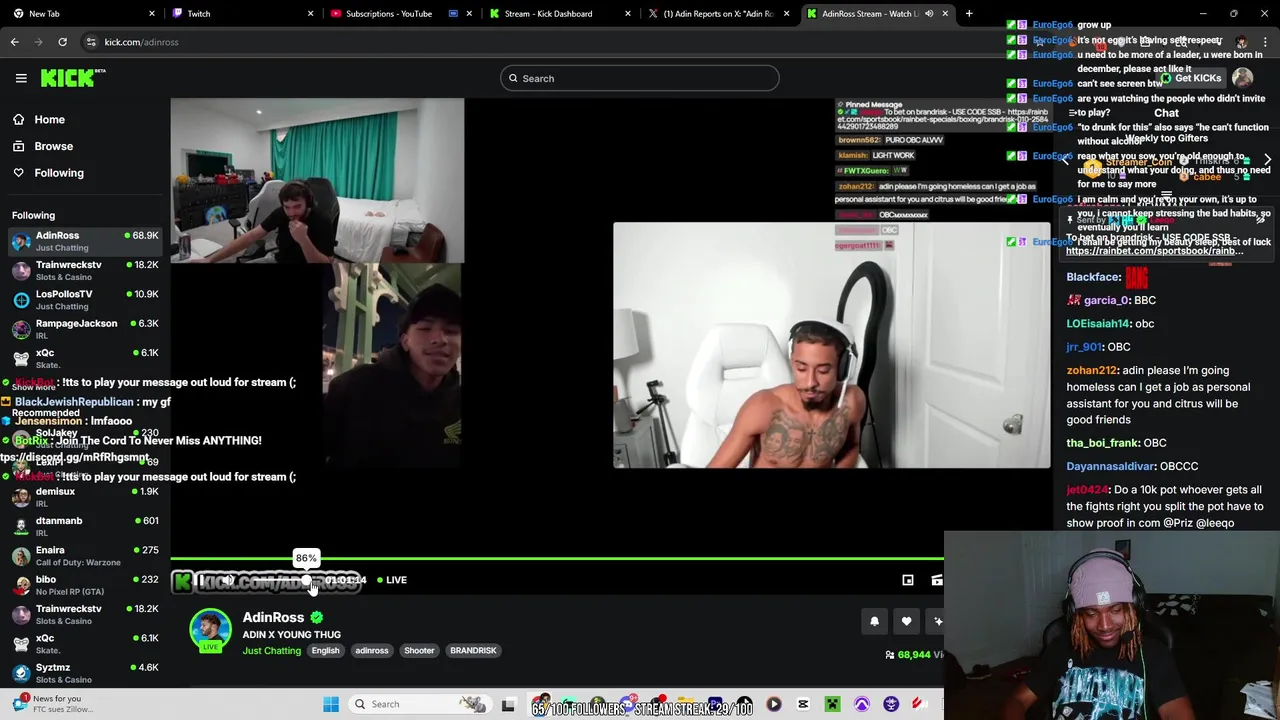The width and height of the screenshot is (1280, 720).
Task: Open bibo No Pixel RP channel
Action: [85, 585]
